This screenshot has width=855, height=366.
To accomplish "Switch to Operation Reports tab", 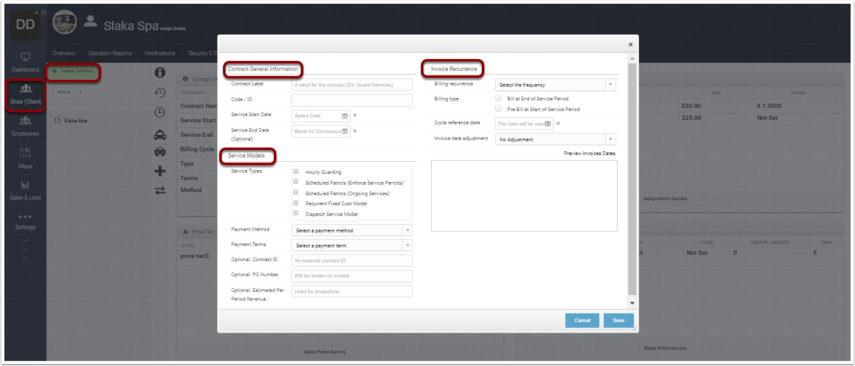I will click(110, 53).
